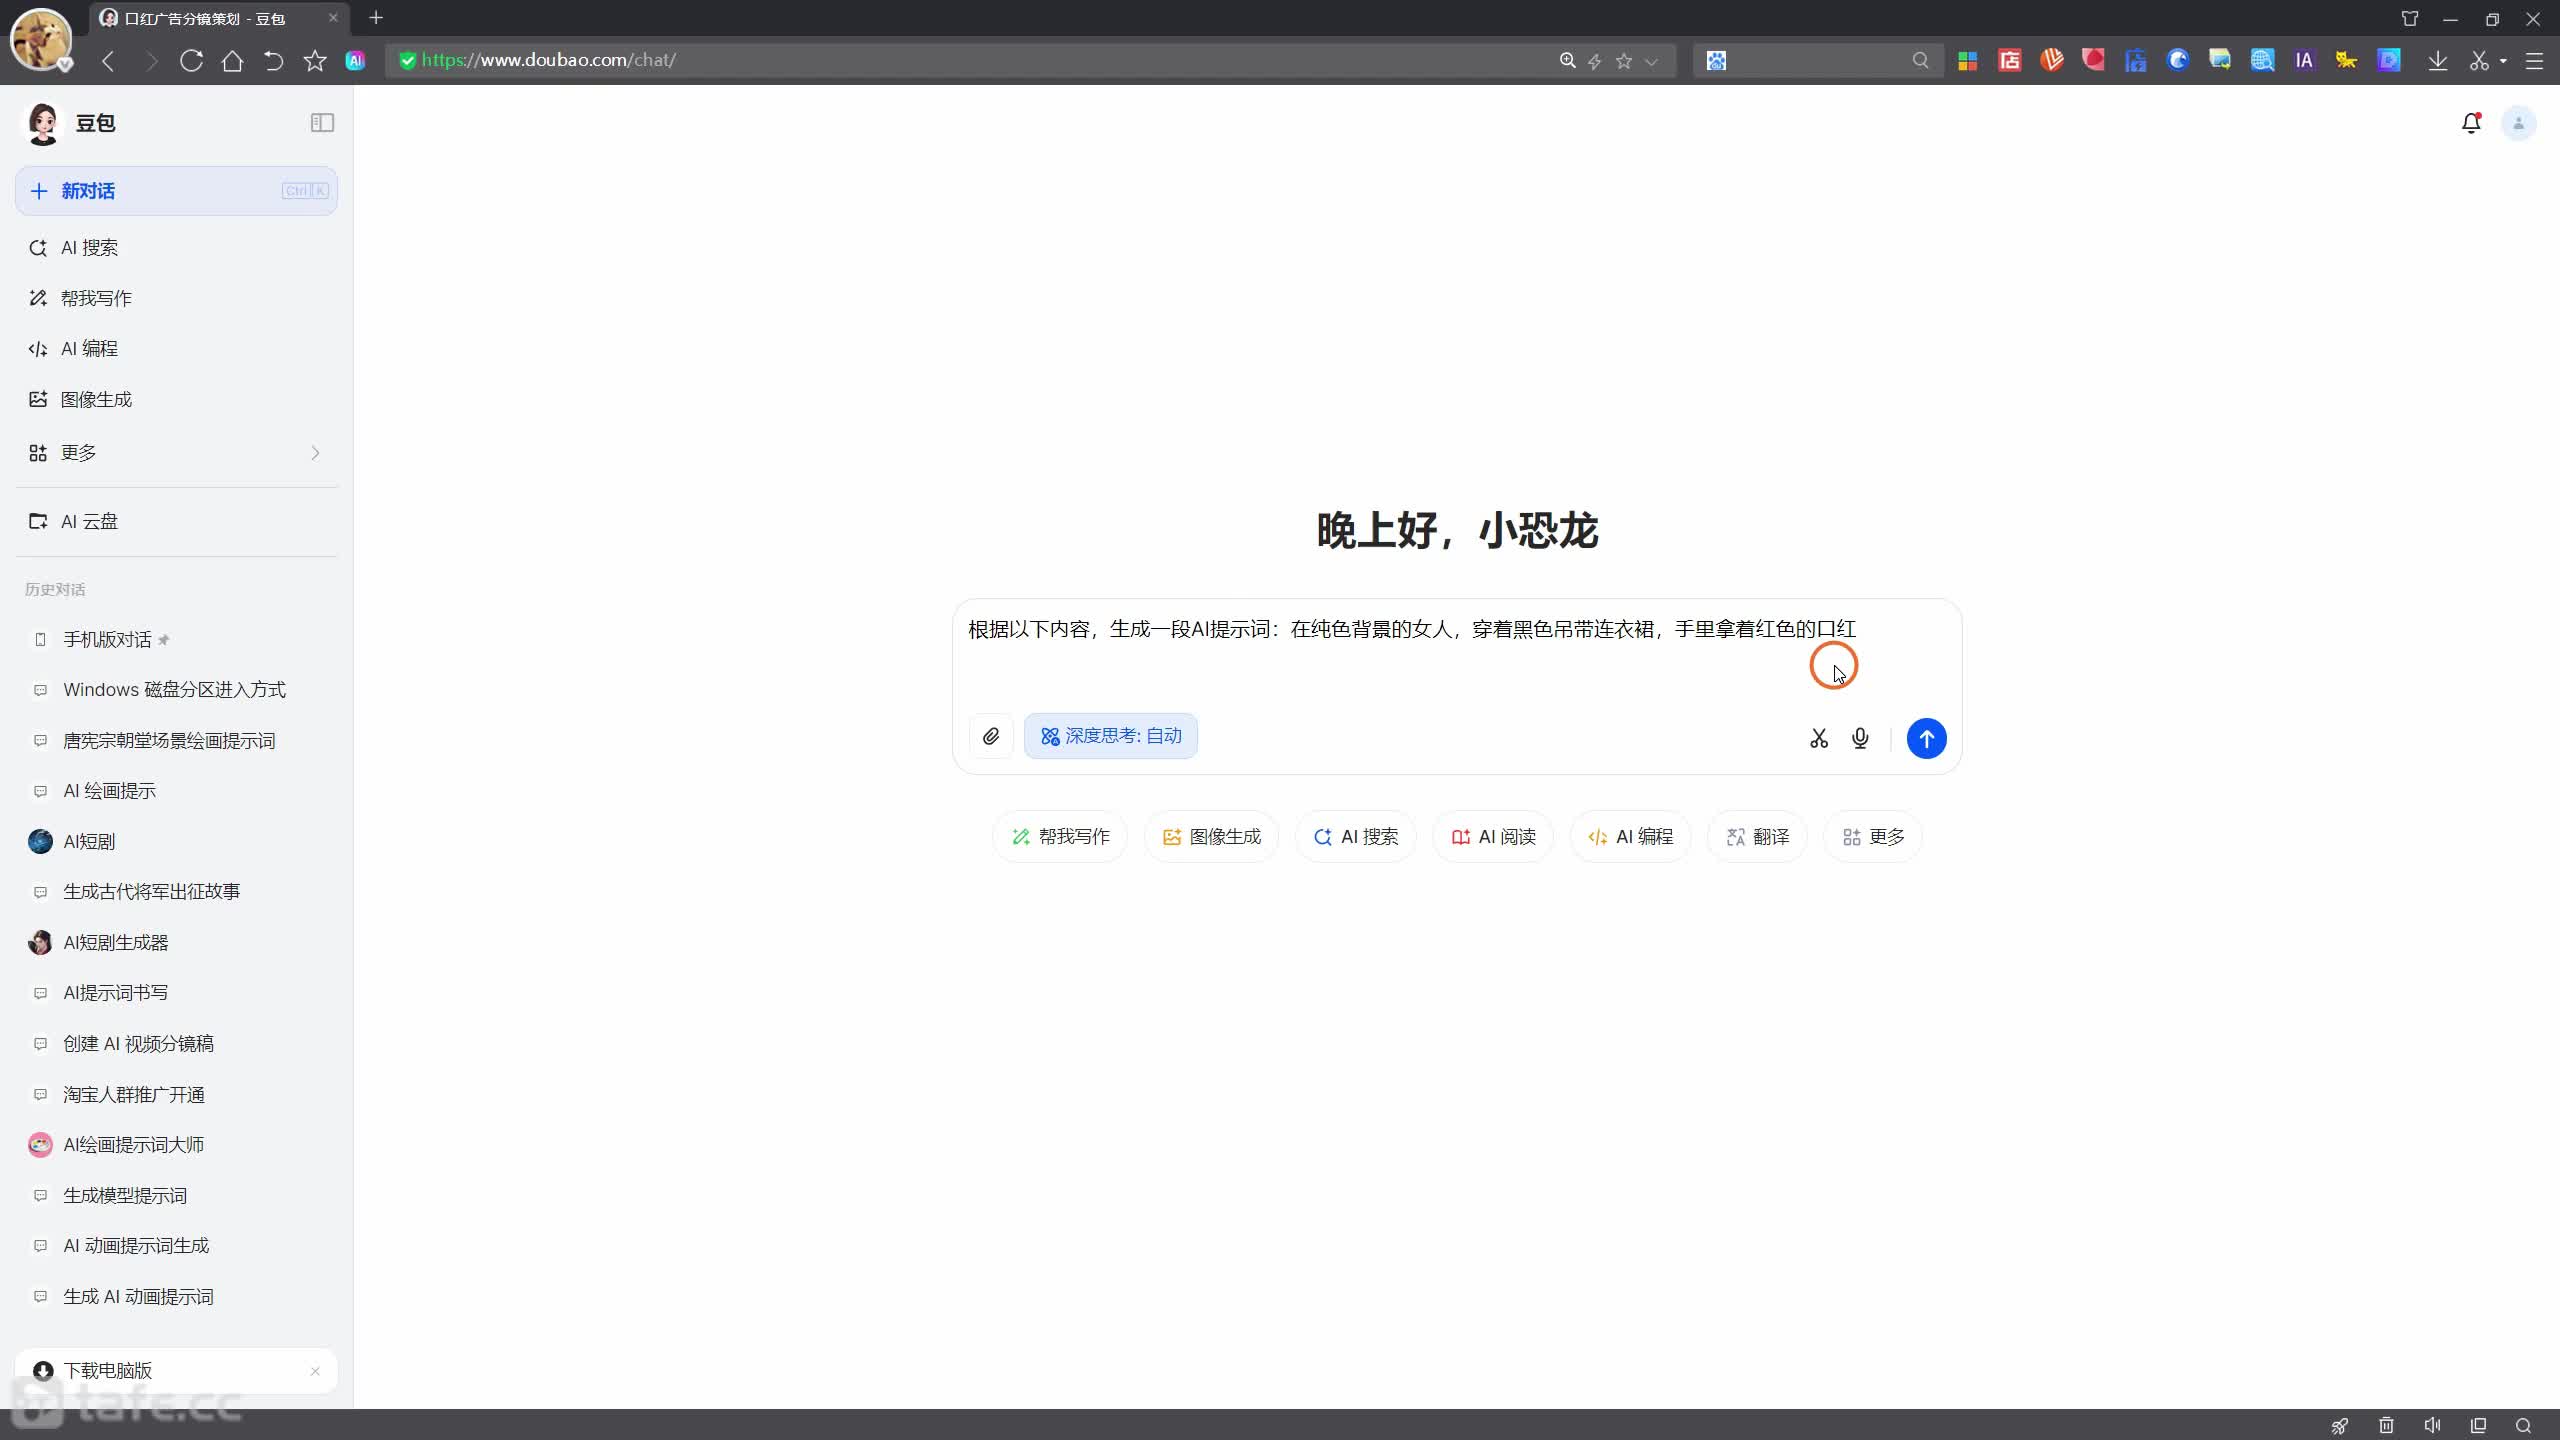Open 手机版对话 history chat
The width and height of the screenshot is (2560, 1440).
pos(176,640)
